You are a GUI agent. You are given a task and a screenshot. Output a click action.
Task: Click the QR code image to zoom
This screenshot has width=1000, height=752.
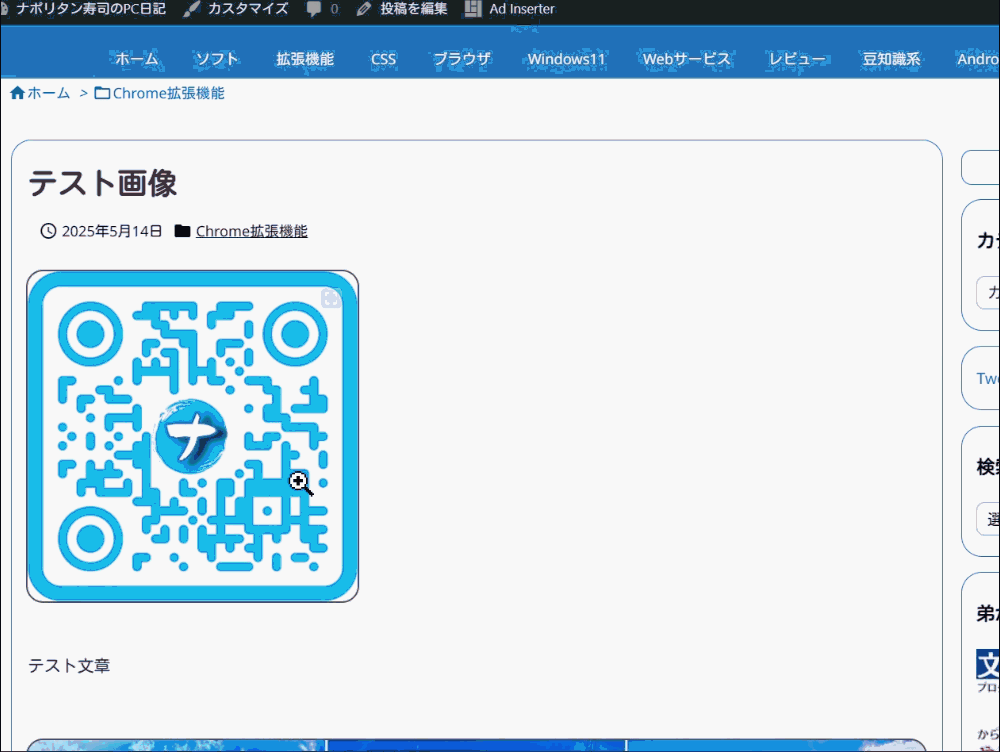(x=193, y=436)
